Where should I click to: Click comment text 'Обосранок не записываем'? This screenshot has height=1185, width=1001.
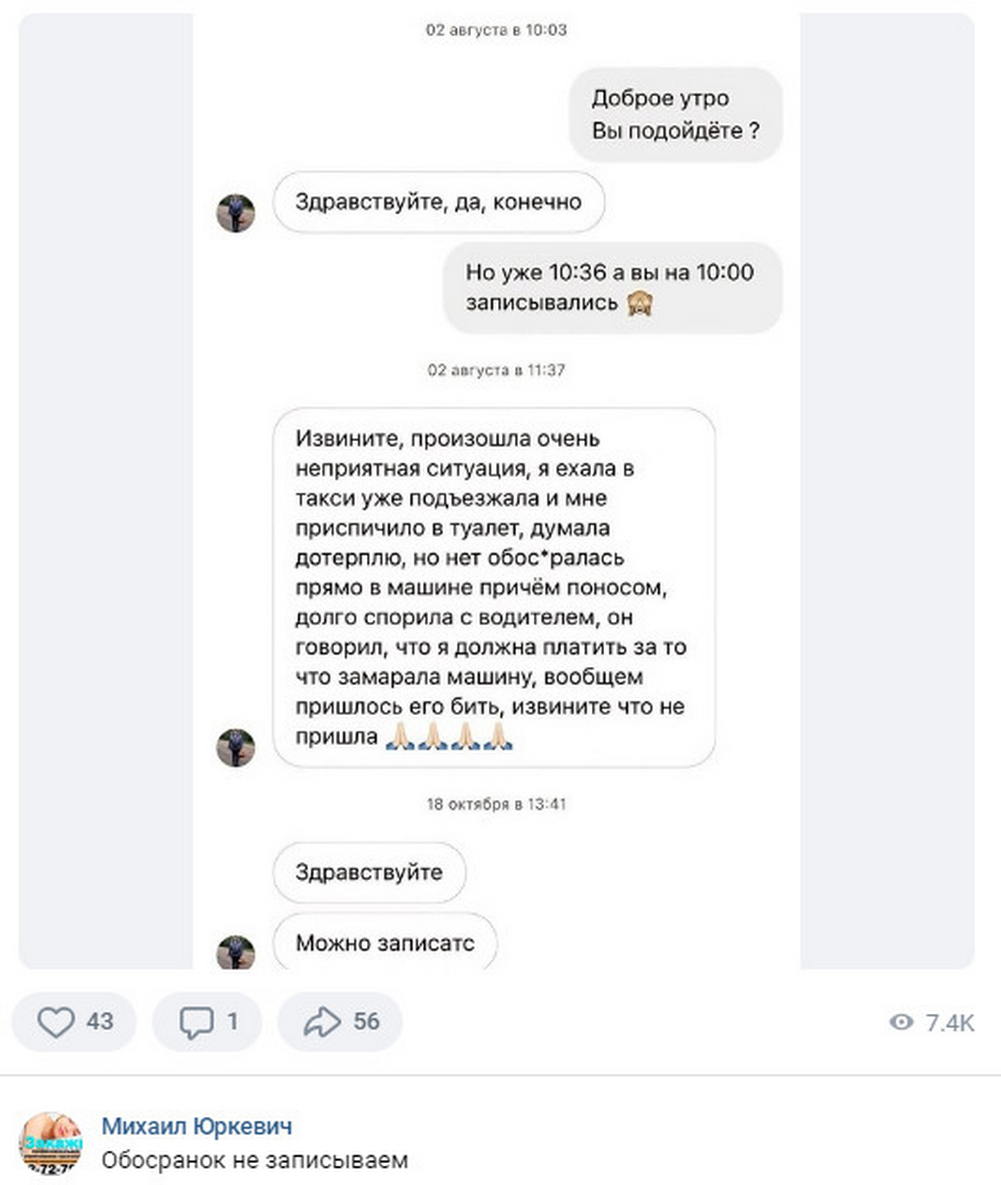[x=255, y=1160]
